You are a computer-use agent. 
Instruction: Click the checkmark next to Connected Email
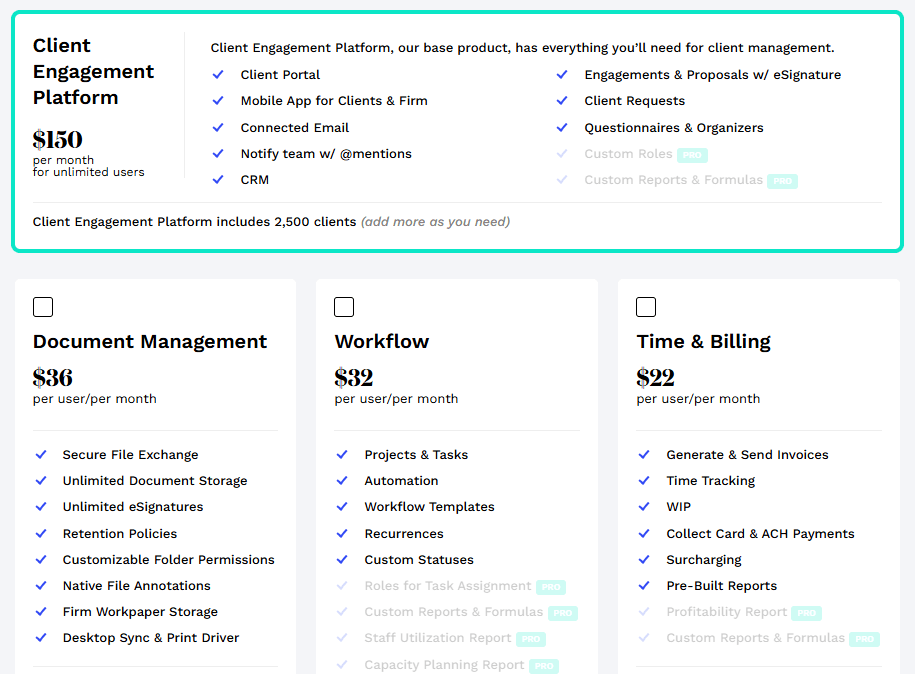coord(218,128)
